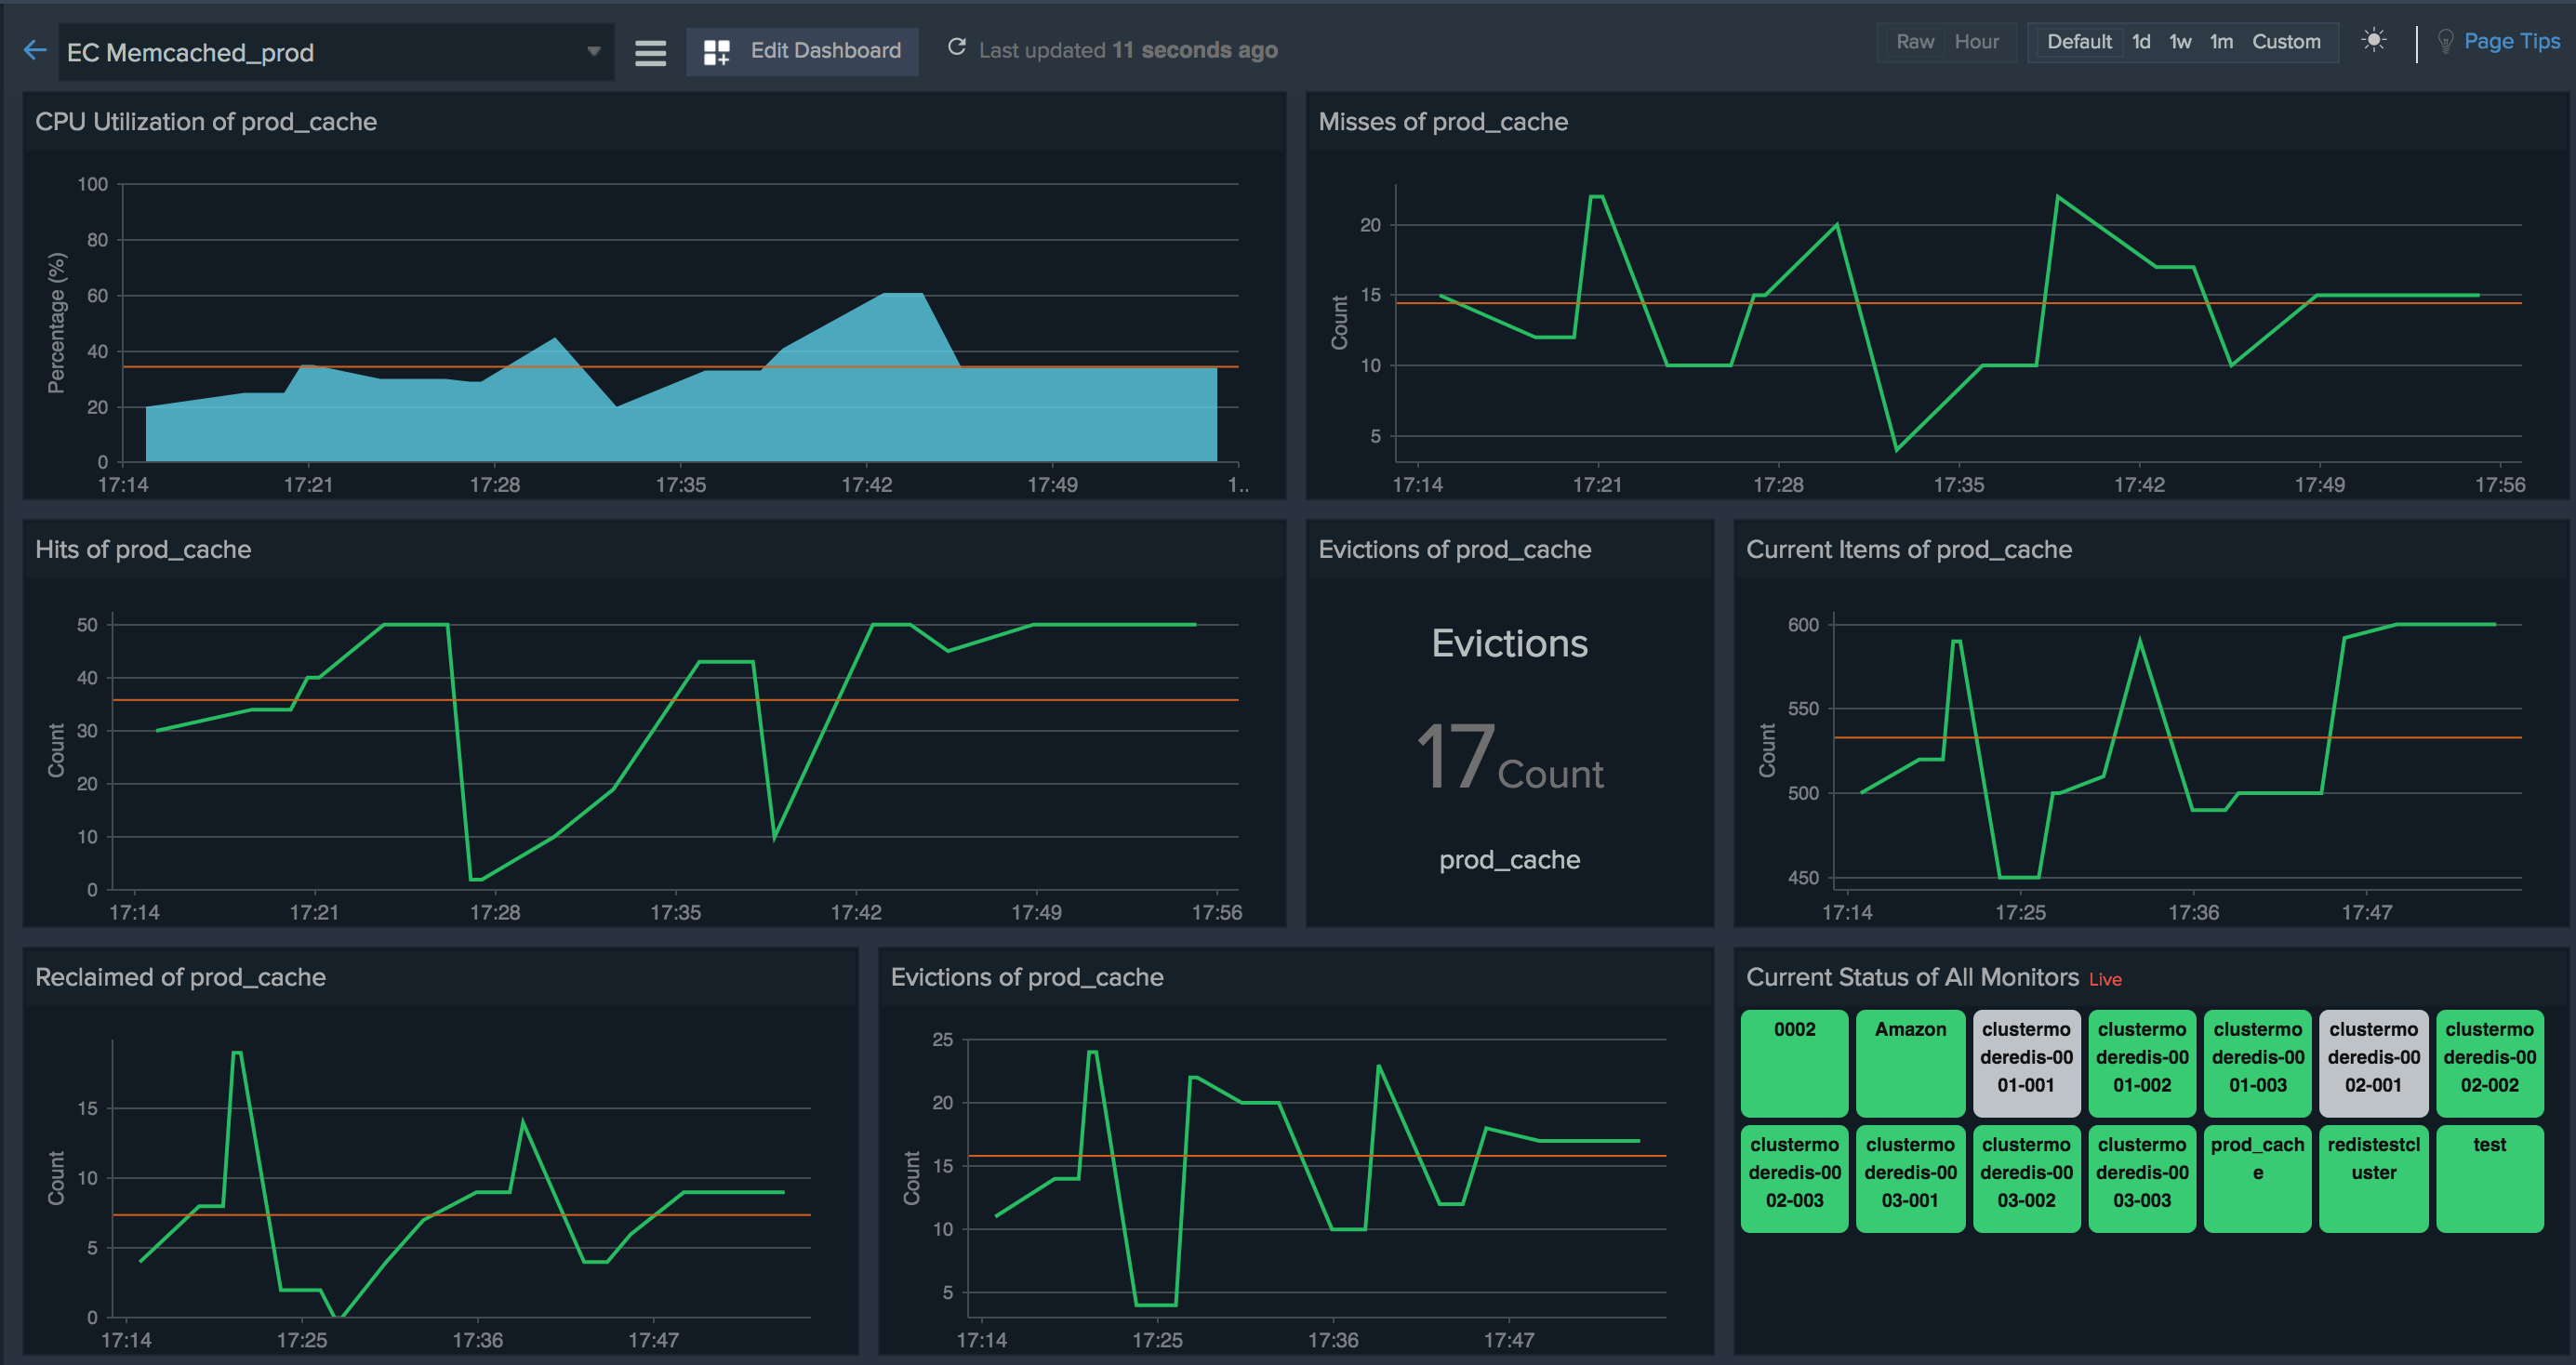Click the back arrow to leave the dashboard
2576x1365 pixels.
tap(35, 50)
